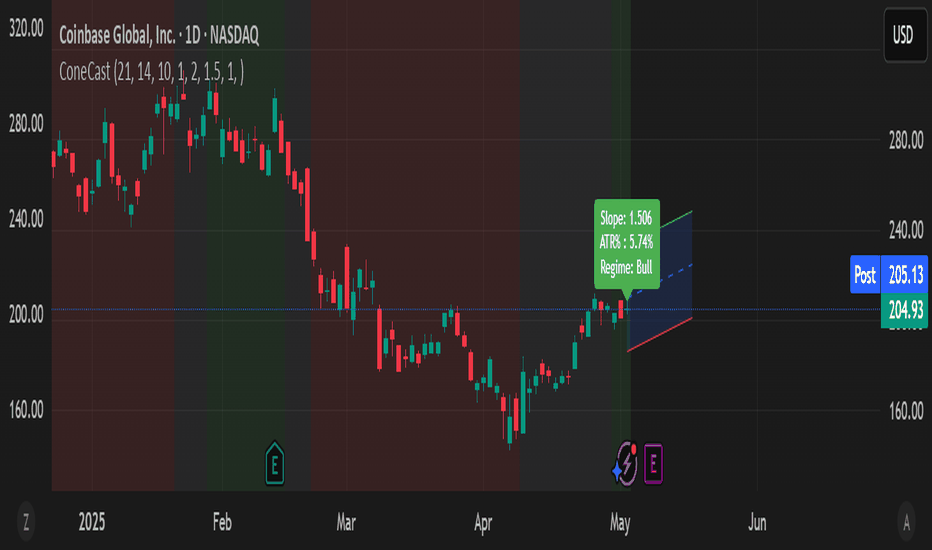Click the May label on time axis
Image resolution: width=932 pixels, height=550 pixels.
coord(621,522)
